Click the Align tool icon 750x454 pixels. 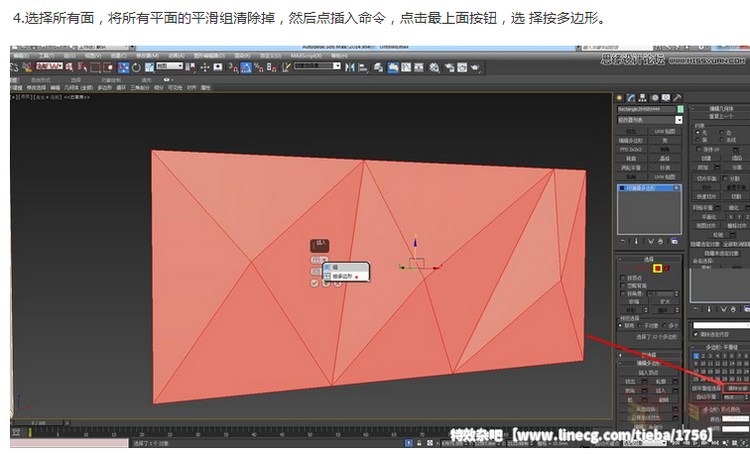point(363,67)
